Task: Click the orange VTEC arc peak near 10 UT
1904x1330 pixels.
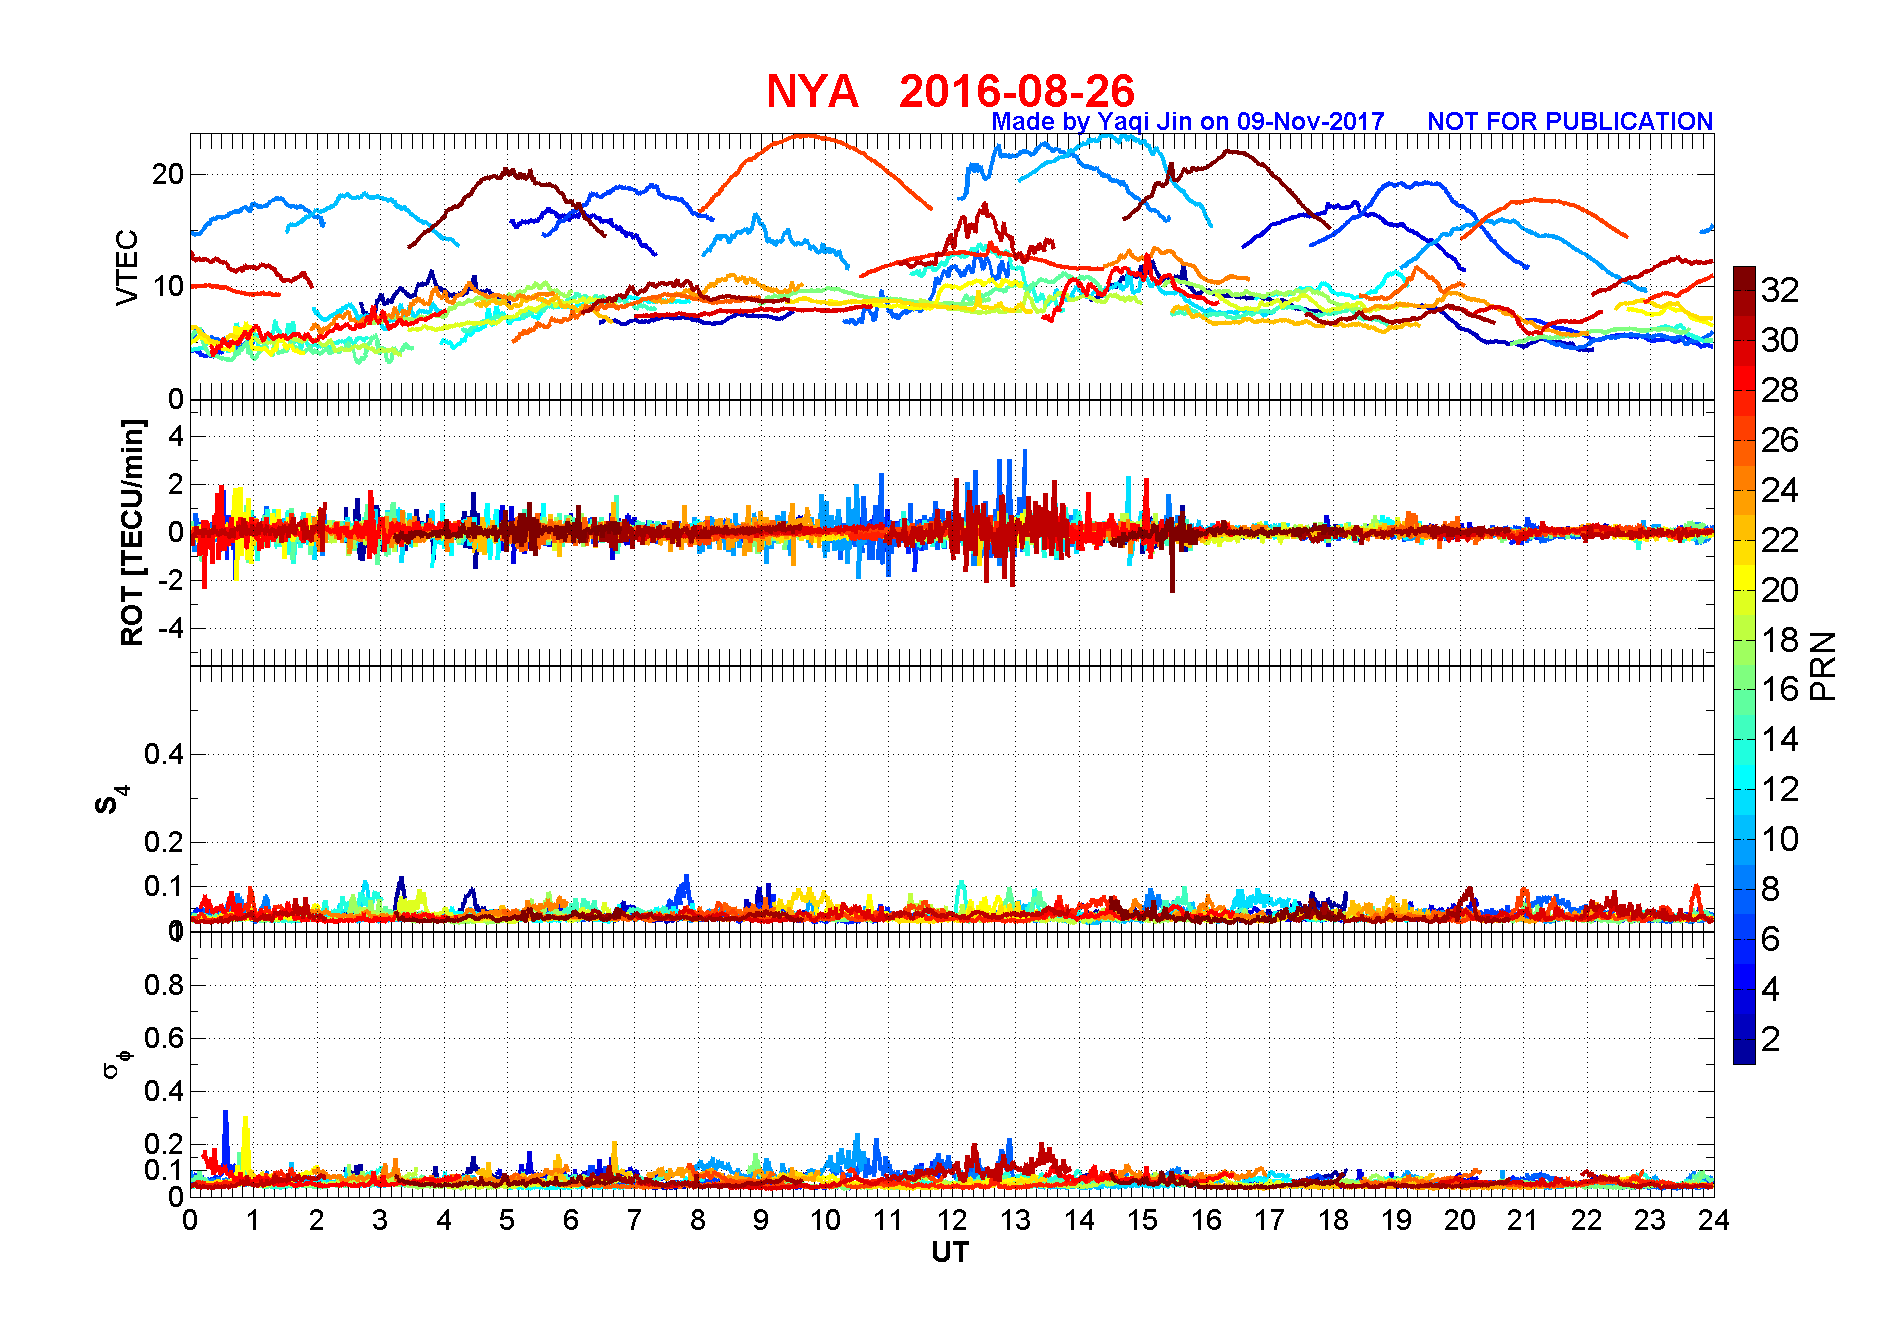Action: 806,136
